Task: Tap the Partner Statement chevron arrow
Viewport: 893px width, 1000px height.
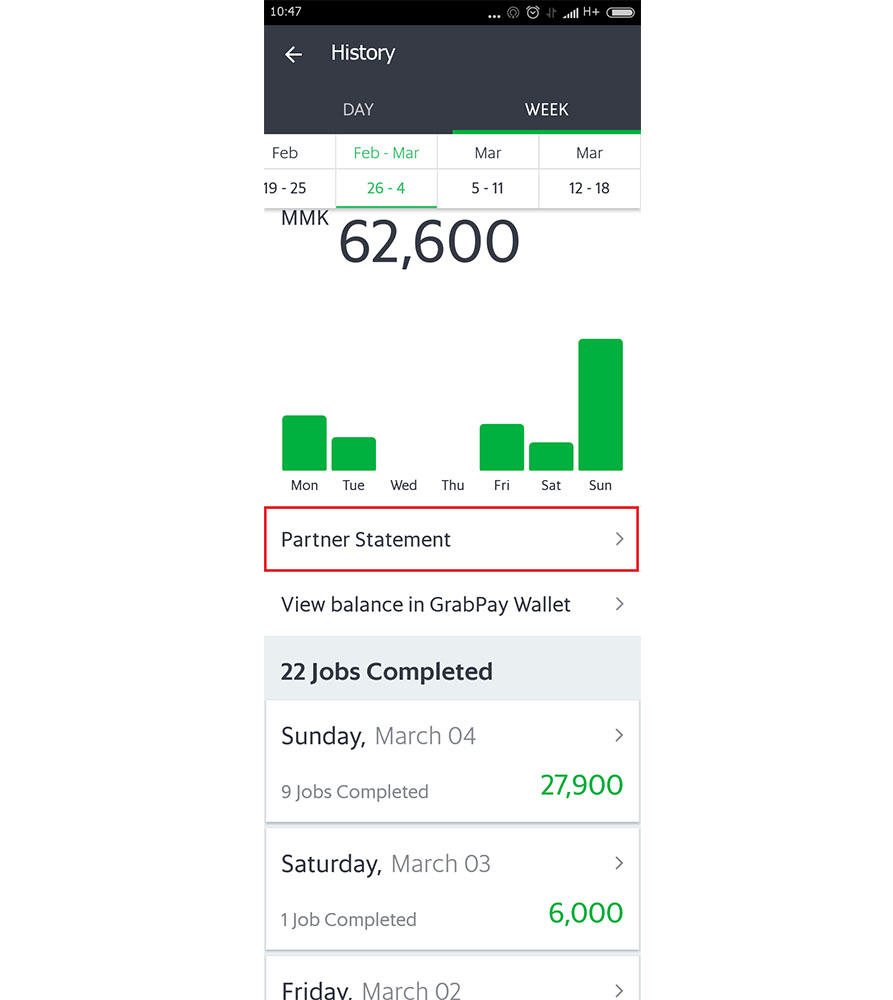Action: (619, 539)
